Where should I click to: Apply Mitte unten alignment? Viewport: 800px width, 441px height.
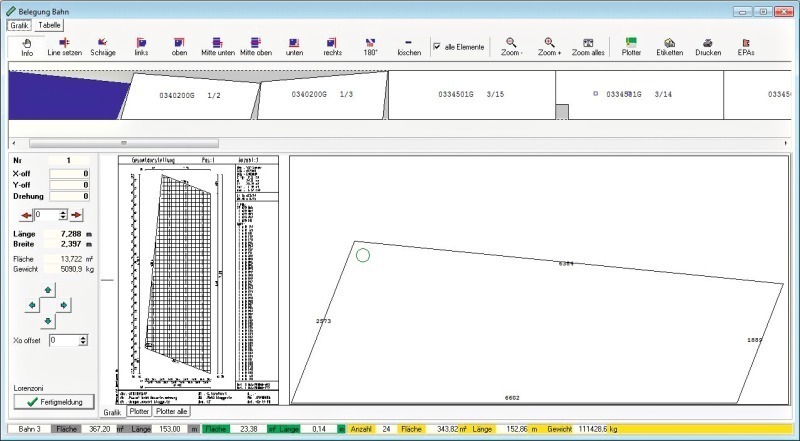click(x=218, y=47)
